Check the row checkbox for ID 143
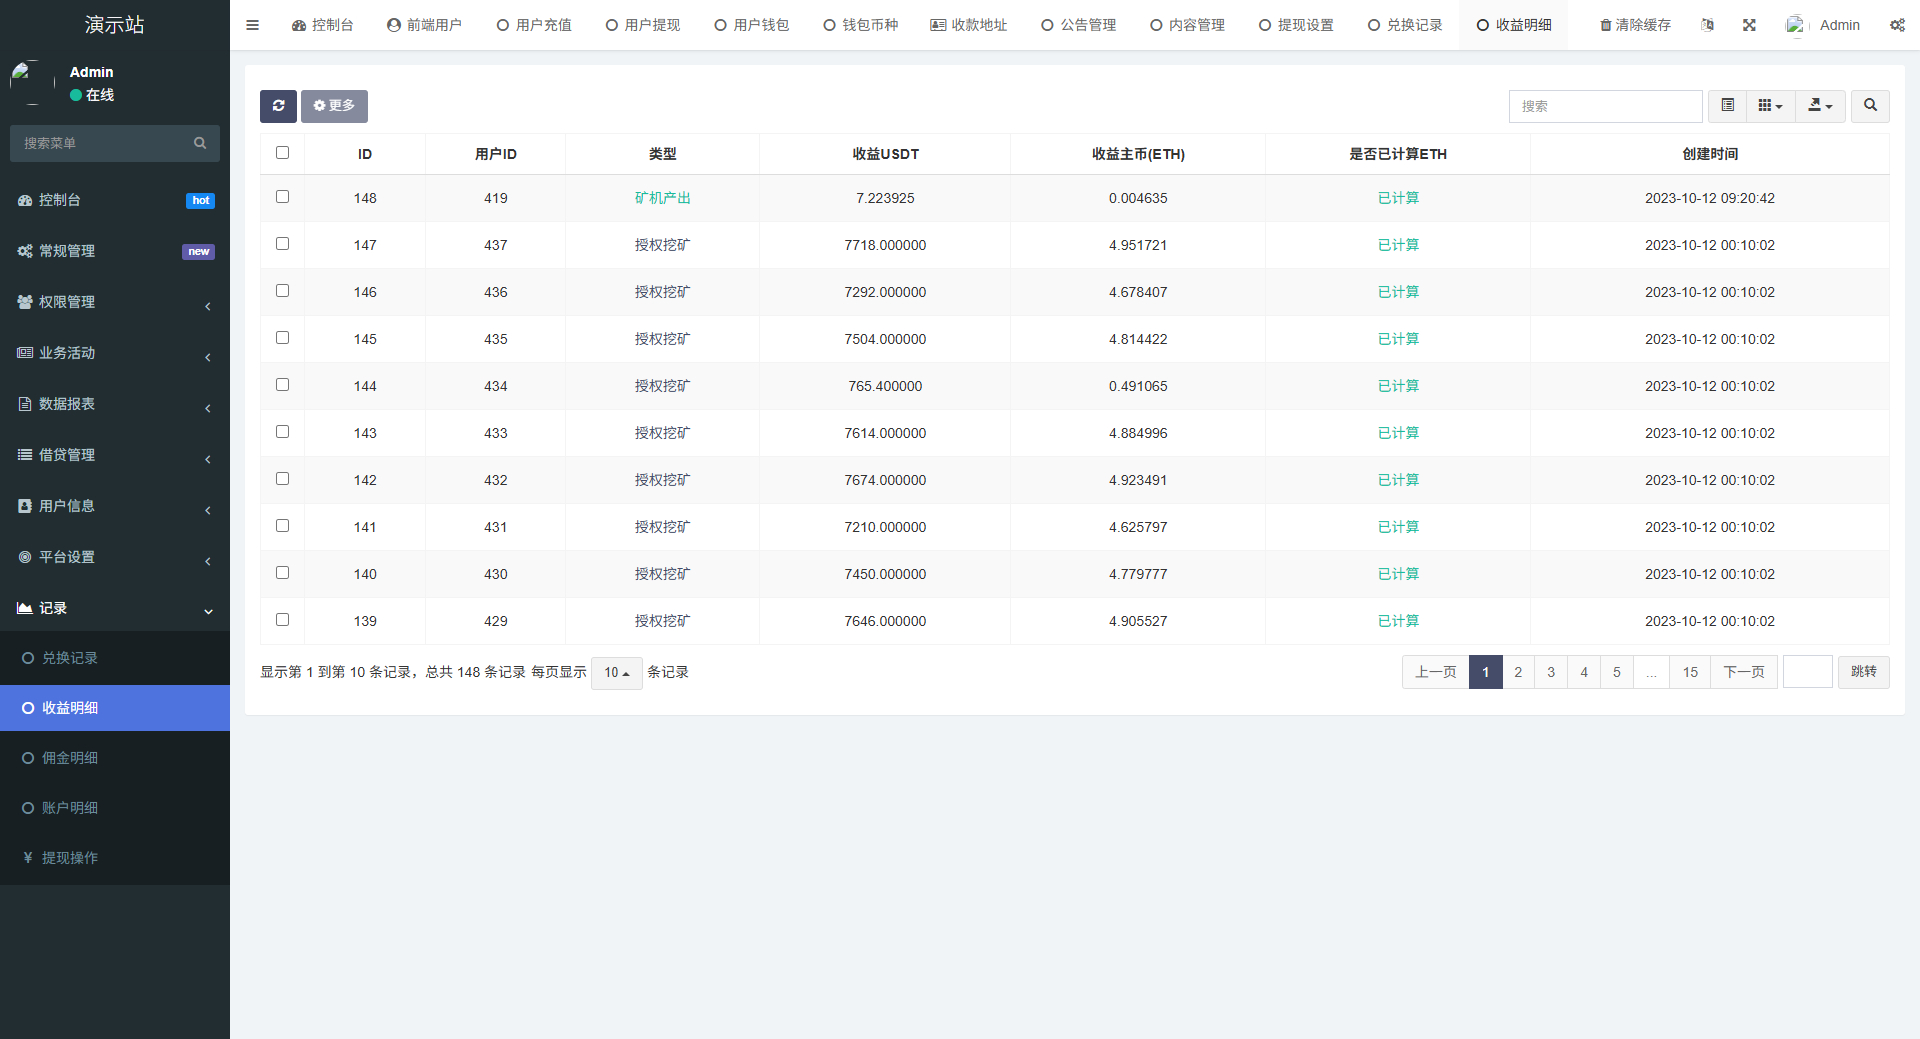Screen dimensions: 1920x1039 coord(282,432)
